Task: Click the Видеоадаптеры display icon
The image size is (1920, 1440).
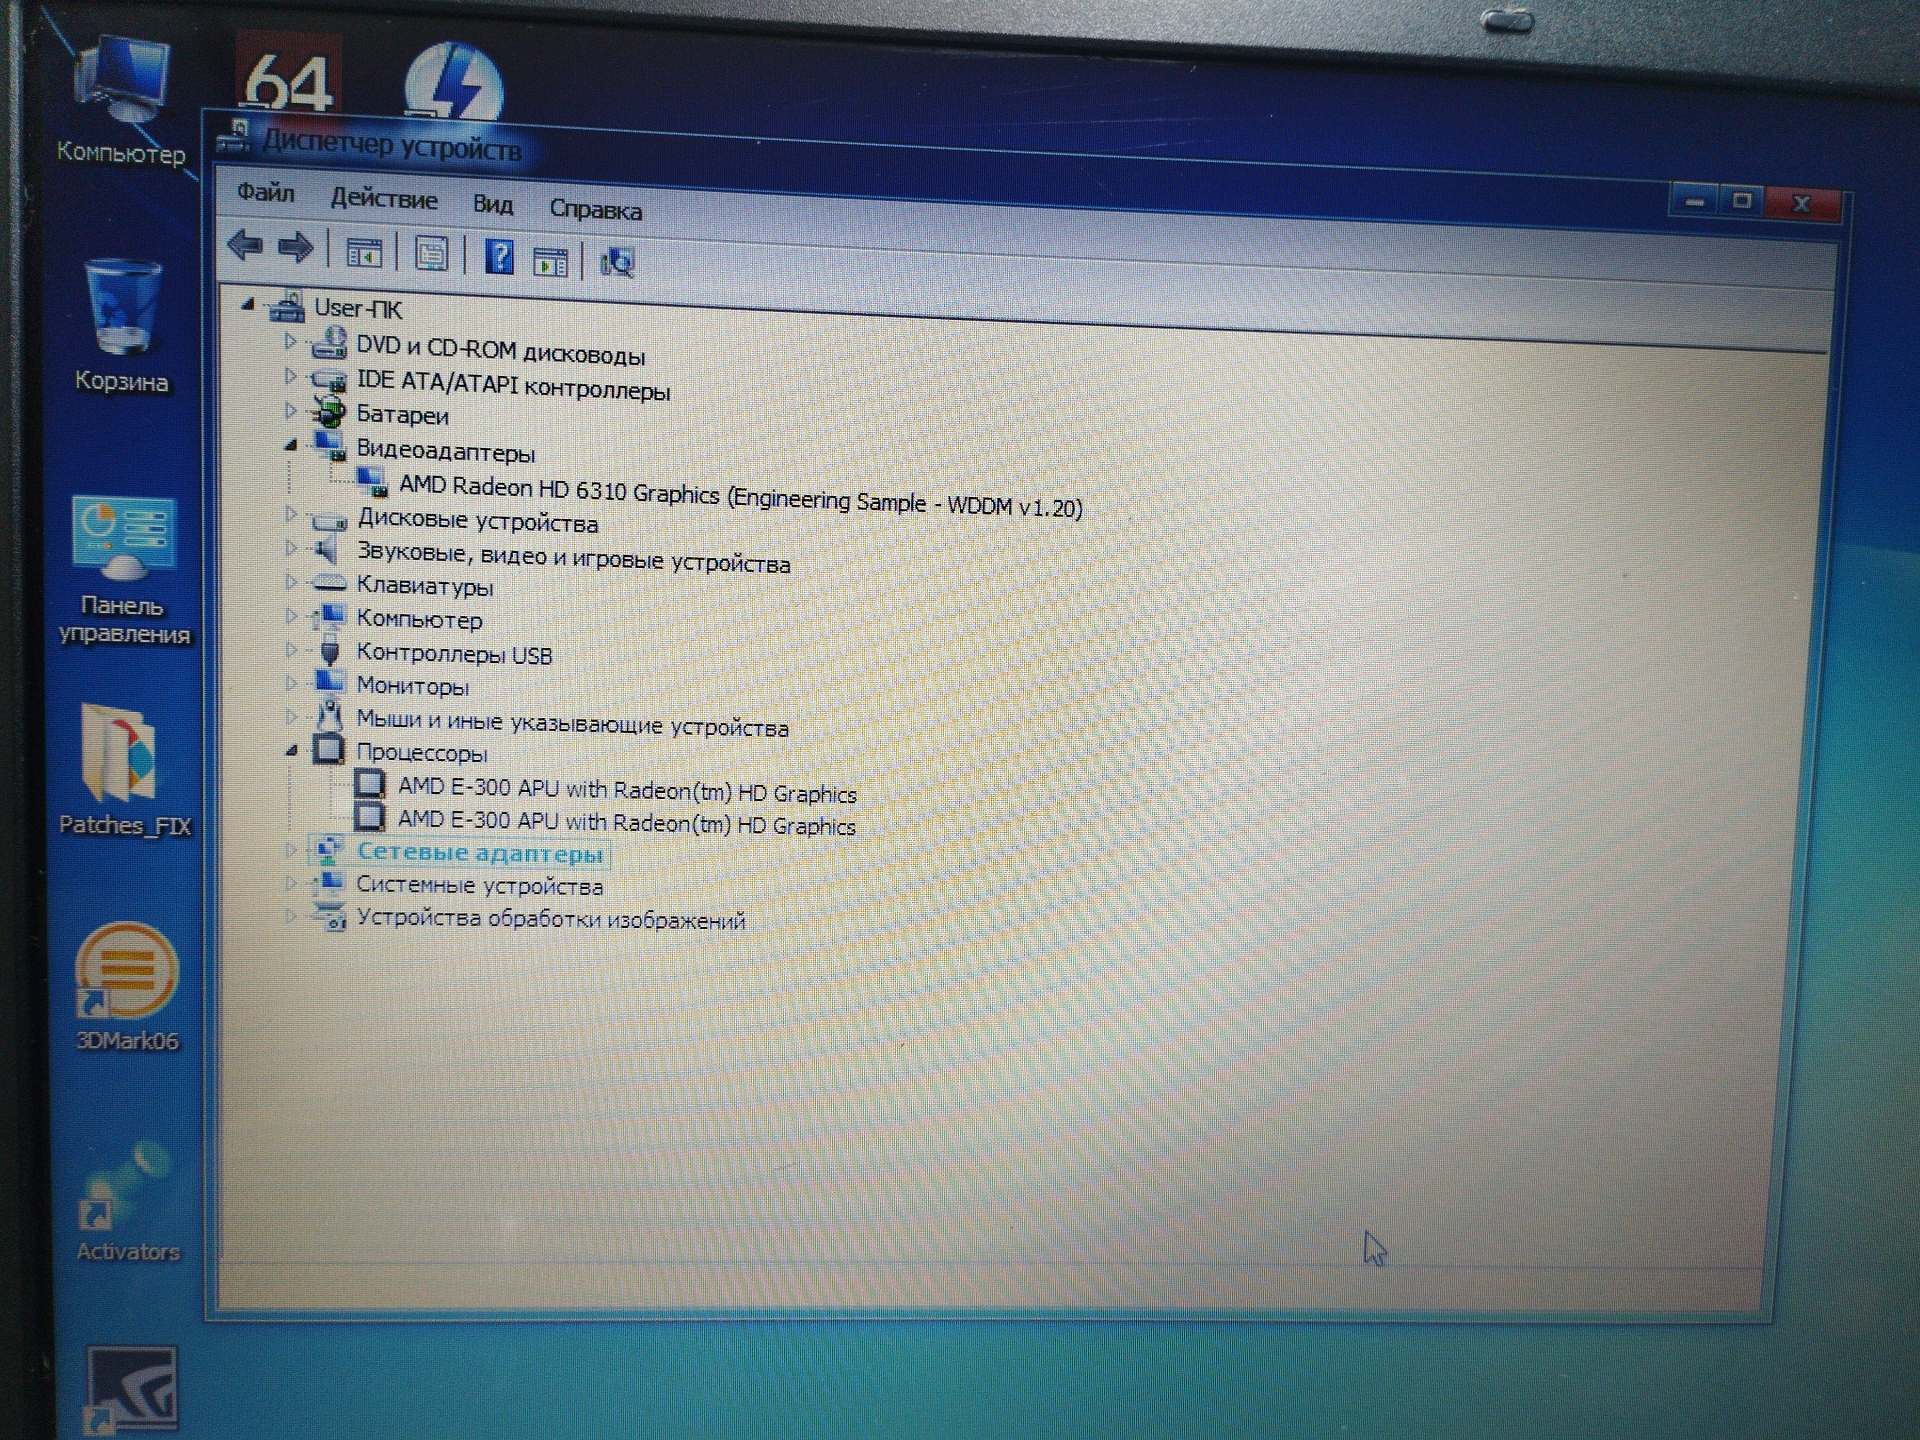Action: [329, 446]
